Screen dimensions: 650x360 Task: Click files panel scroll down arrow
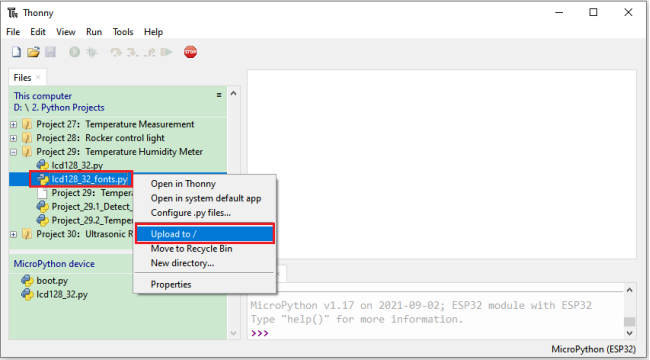point(233,333)
